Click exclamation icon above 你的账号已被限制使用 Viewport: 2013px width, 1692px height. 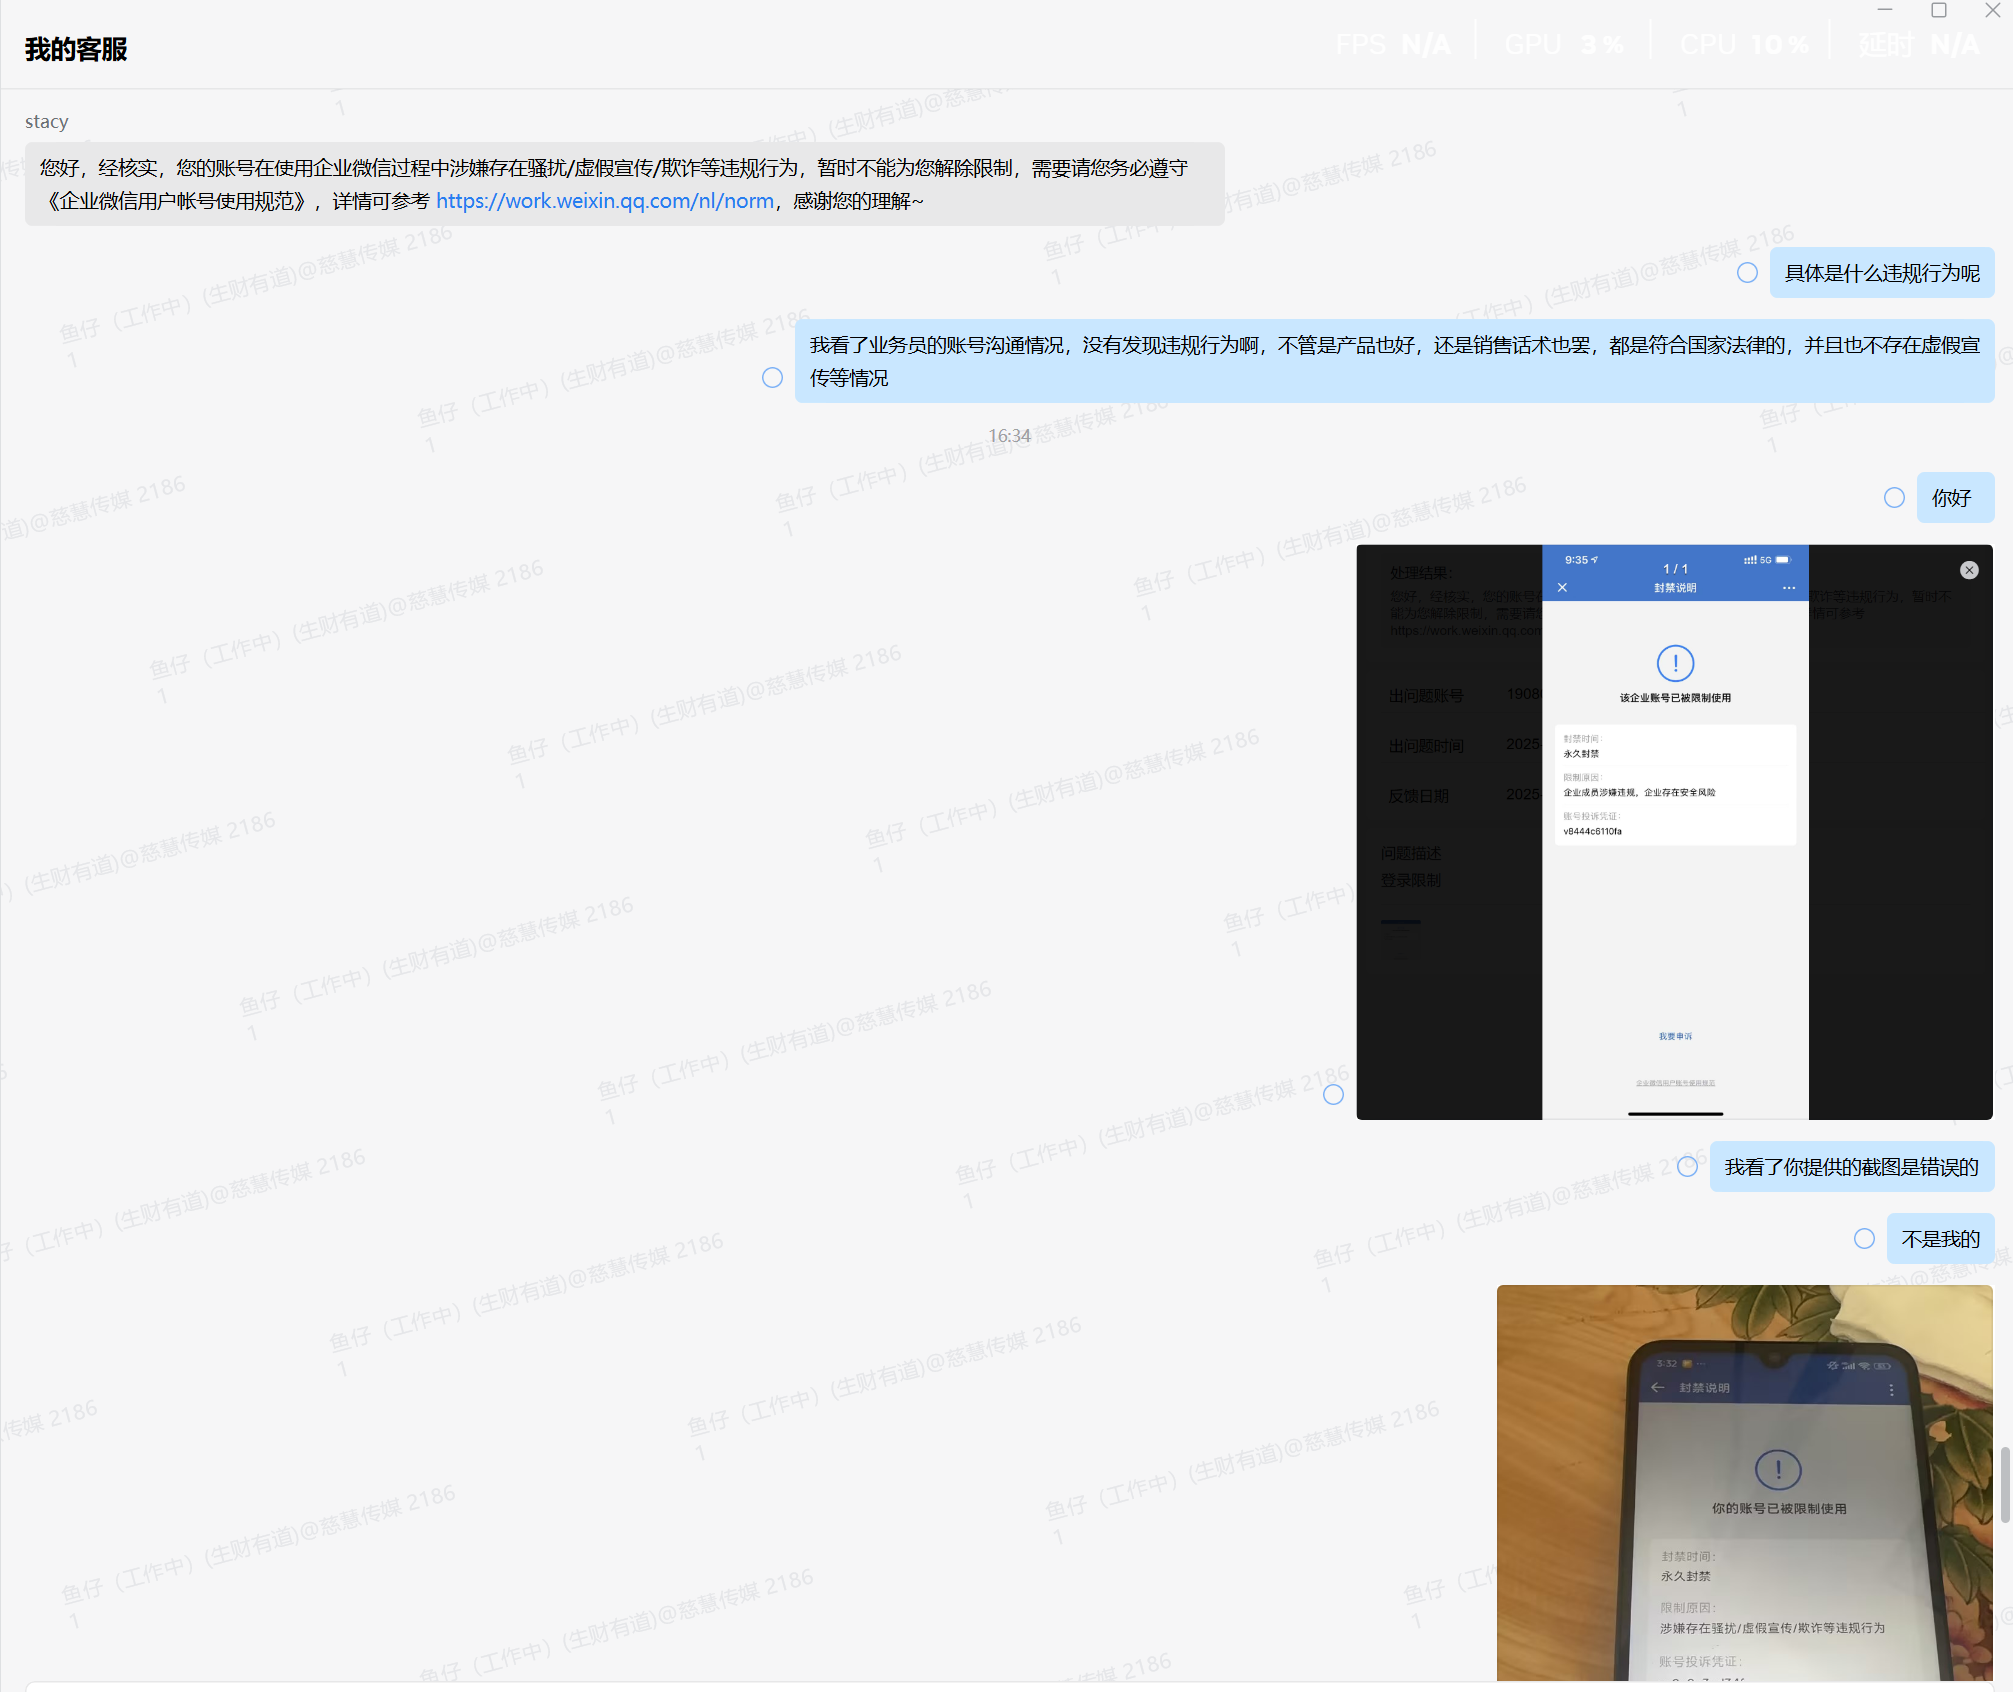(x=1778, y=1470)
